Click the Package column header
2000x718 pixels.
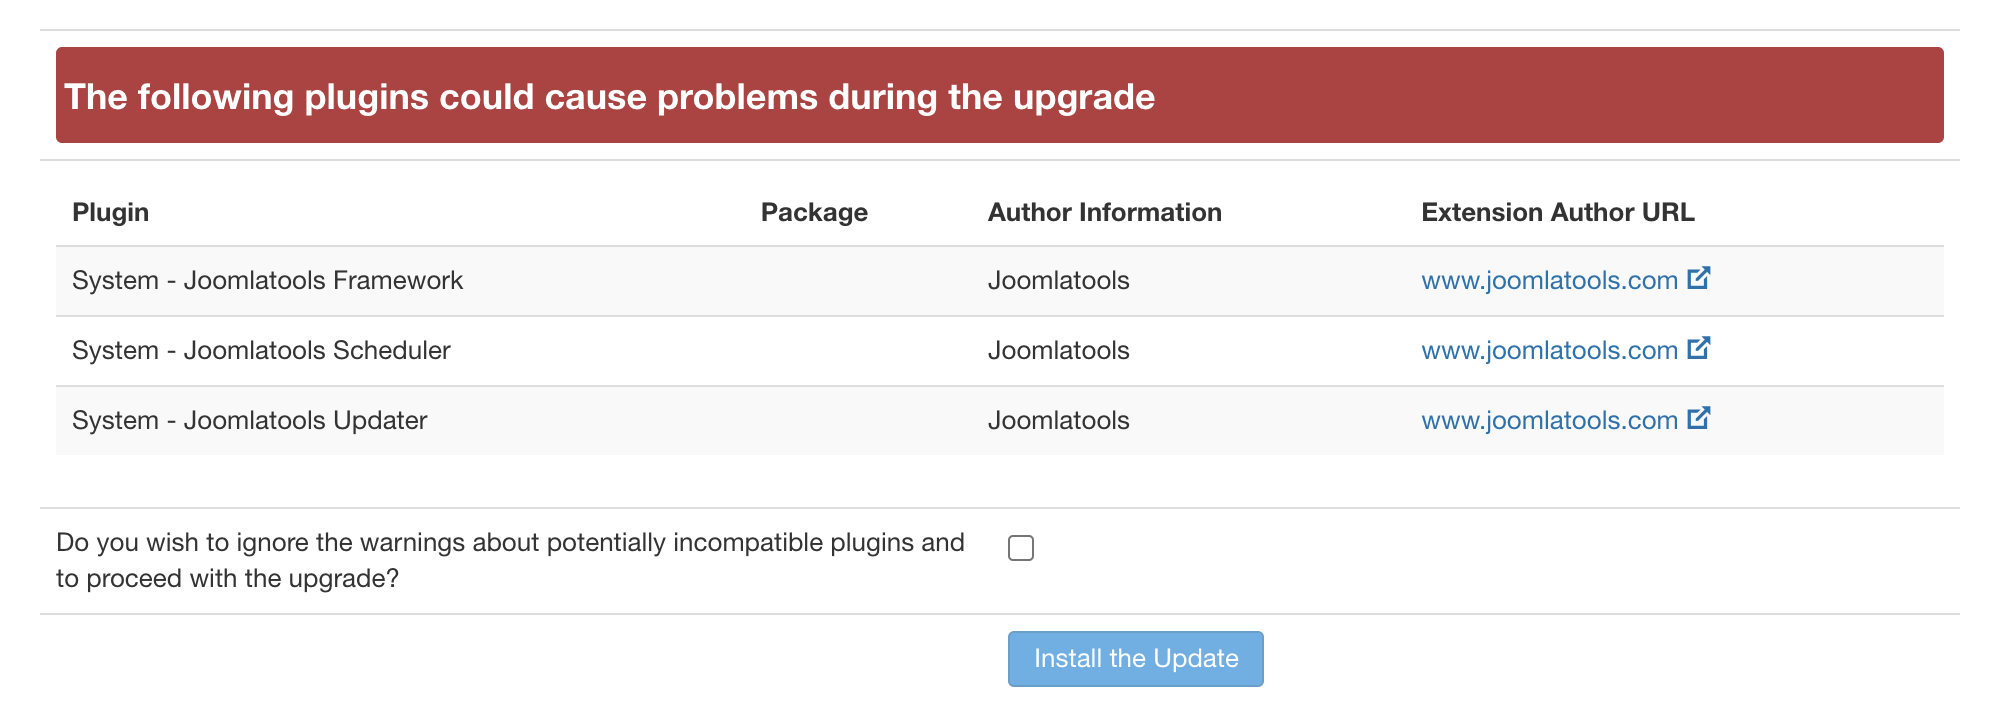coord(814,212)
